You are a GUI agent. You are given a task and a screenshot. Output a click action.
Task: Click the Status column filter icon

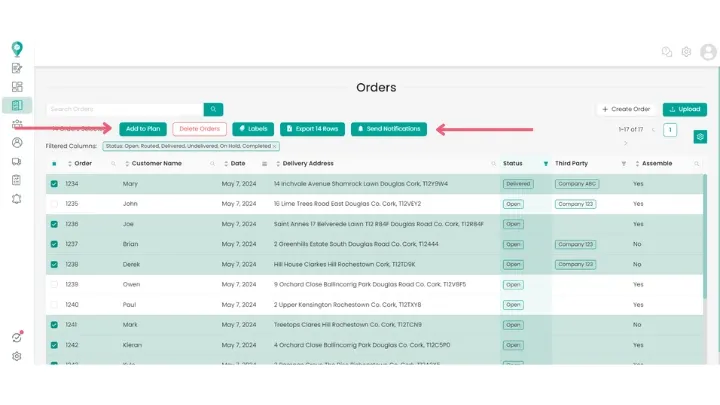[x=545, y=163]
